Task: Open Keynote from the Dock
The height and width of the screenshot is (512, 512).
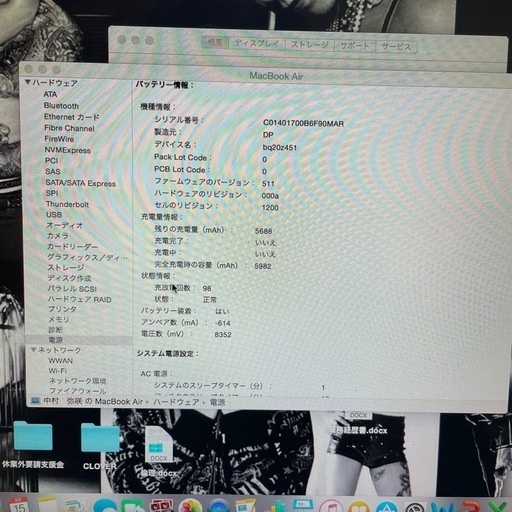Action: point(302,505)
